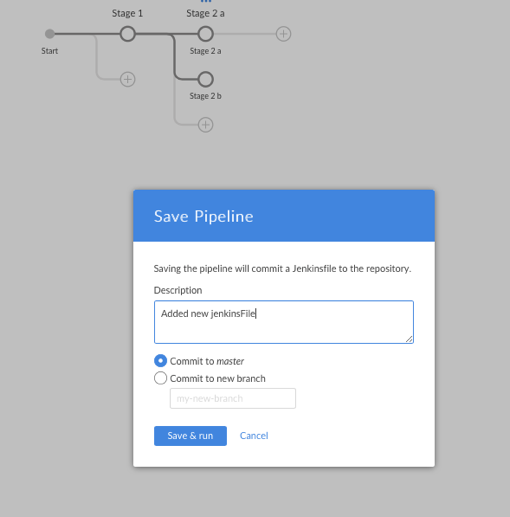This screenshot has width=510, height=517.
Task: Select the Stage 1 node circle
Action: point(127,34)
